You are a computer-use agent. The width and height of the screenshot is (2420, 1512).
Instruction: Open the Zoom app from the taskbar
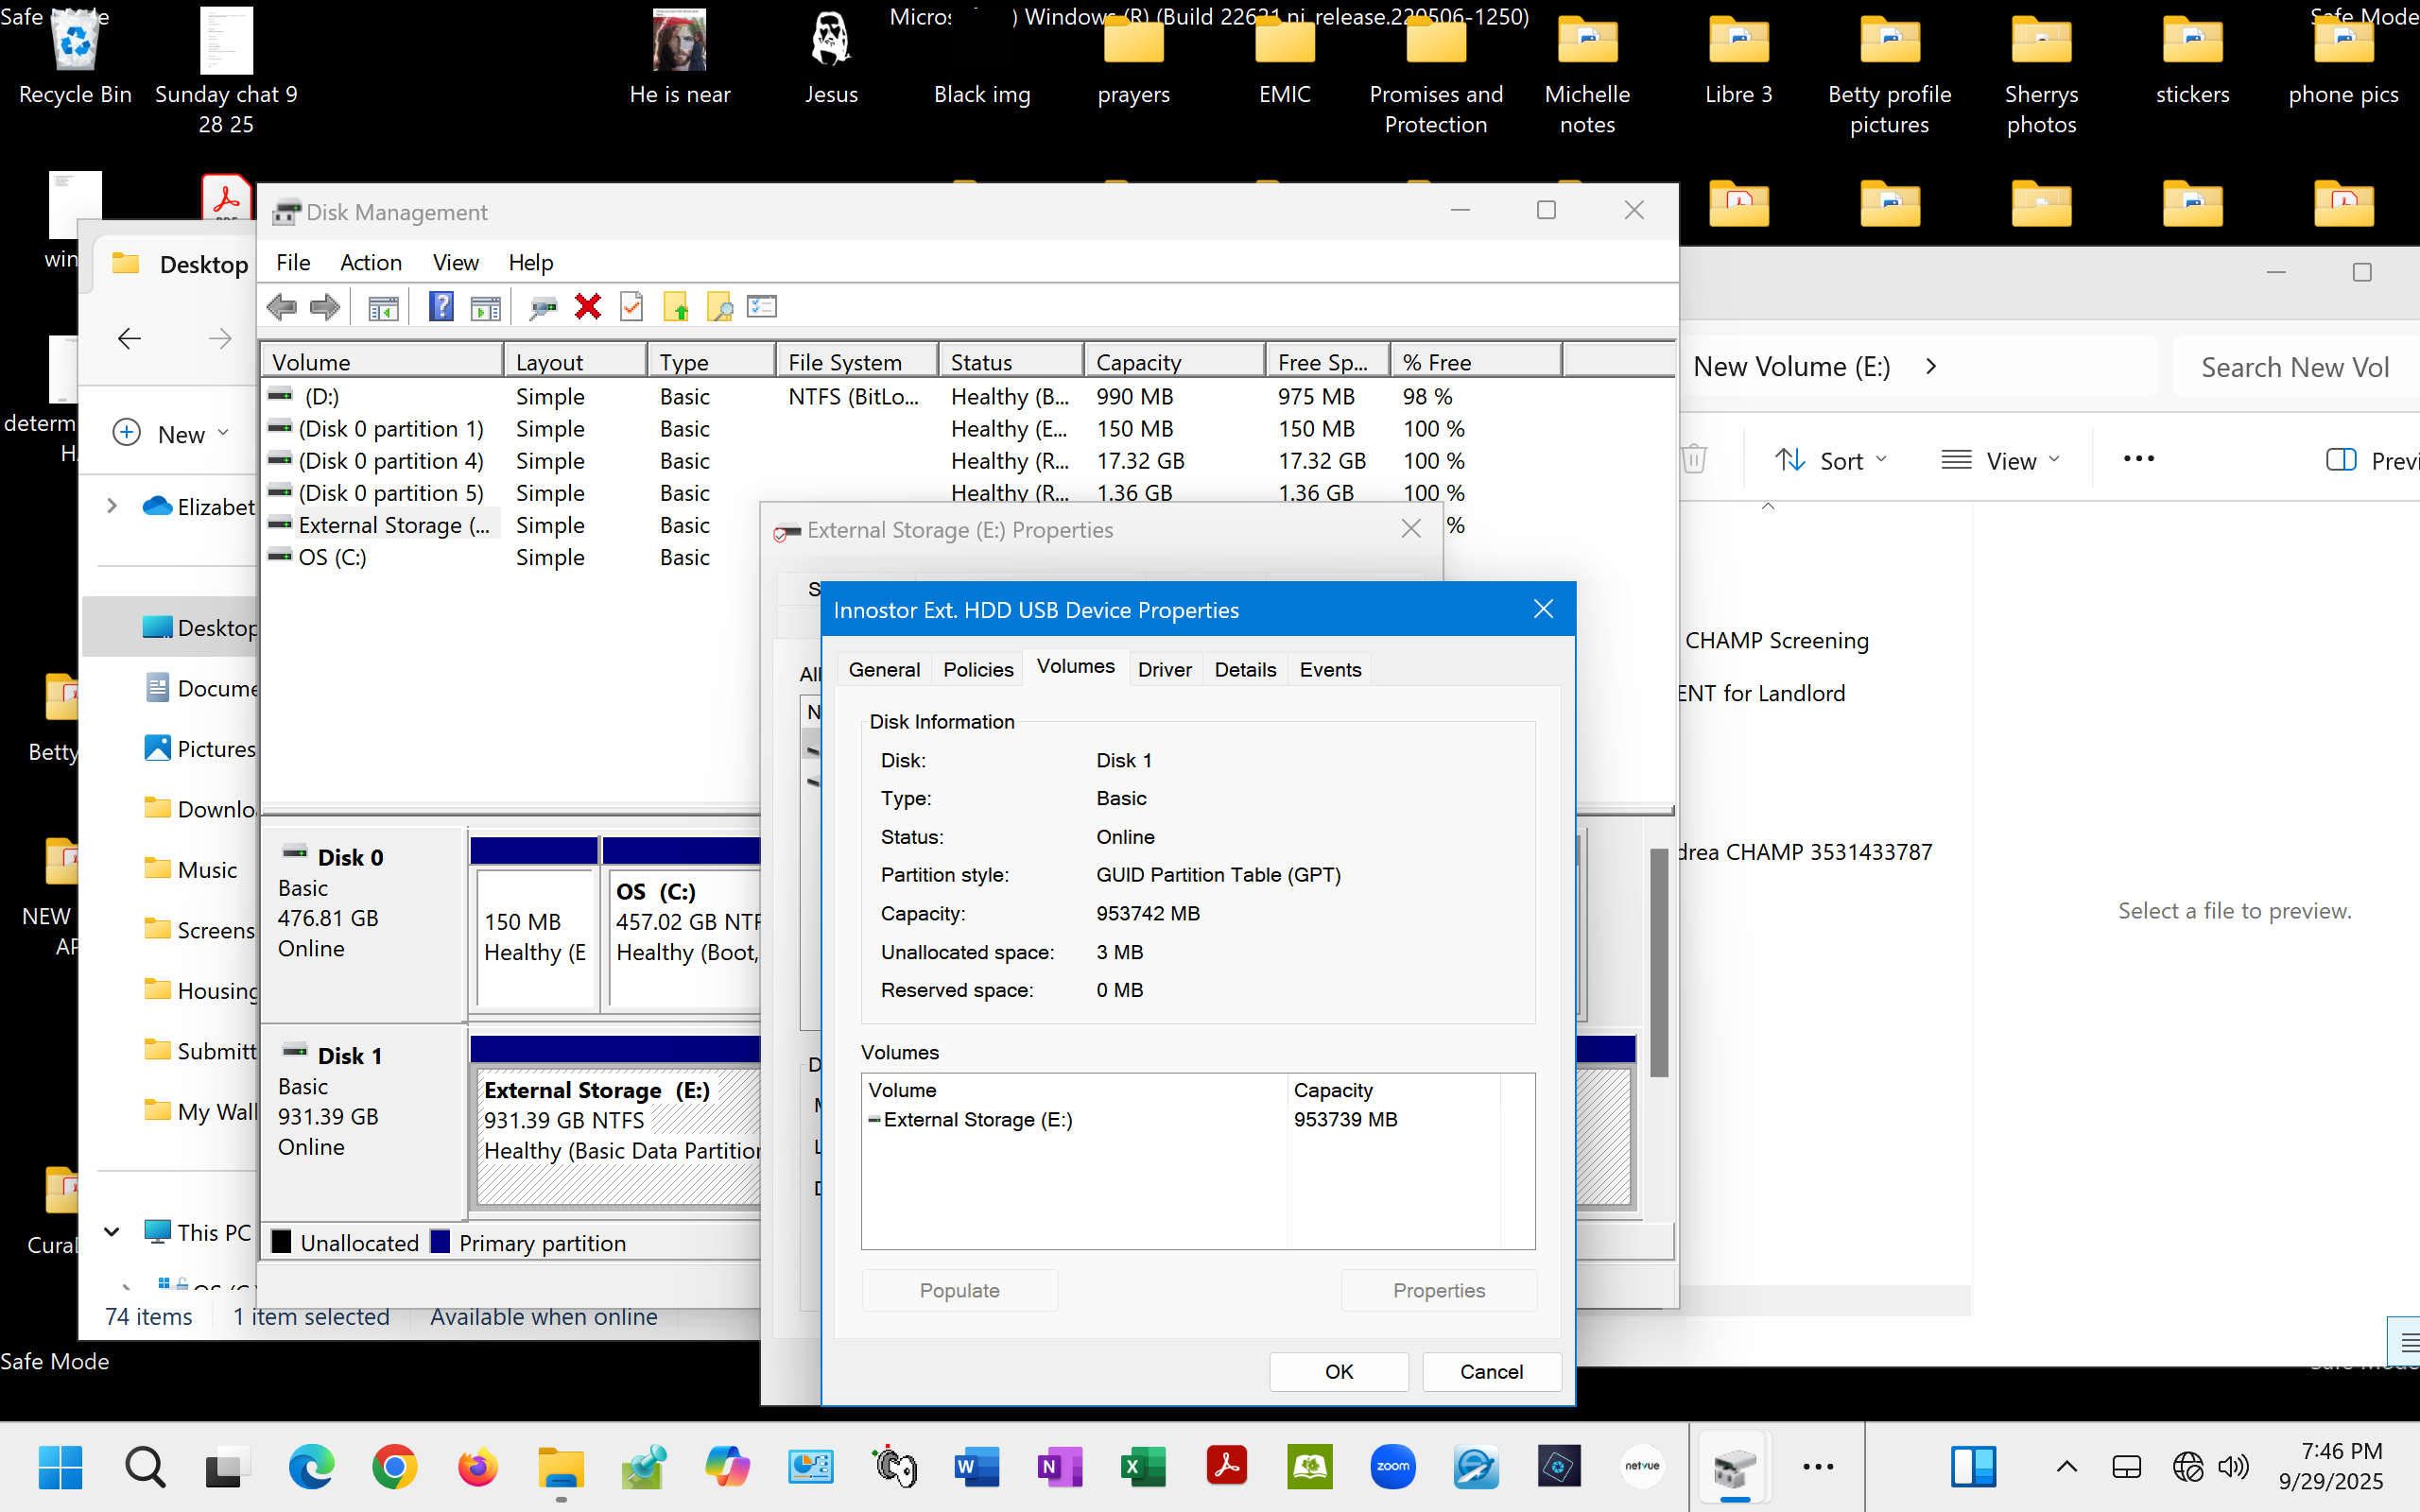pyautogui.click(x=1392, y=1467)
